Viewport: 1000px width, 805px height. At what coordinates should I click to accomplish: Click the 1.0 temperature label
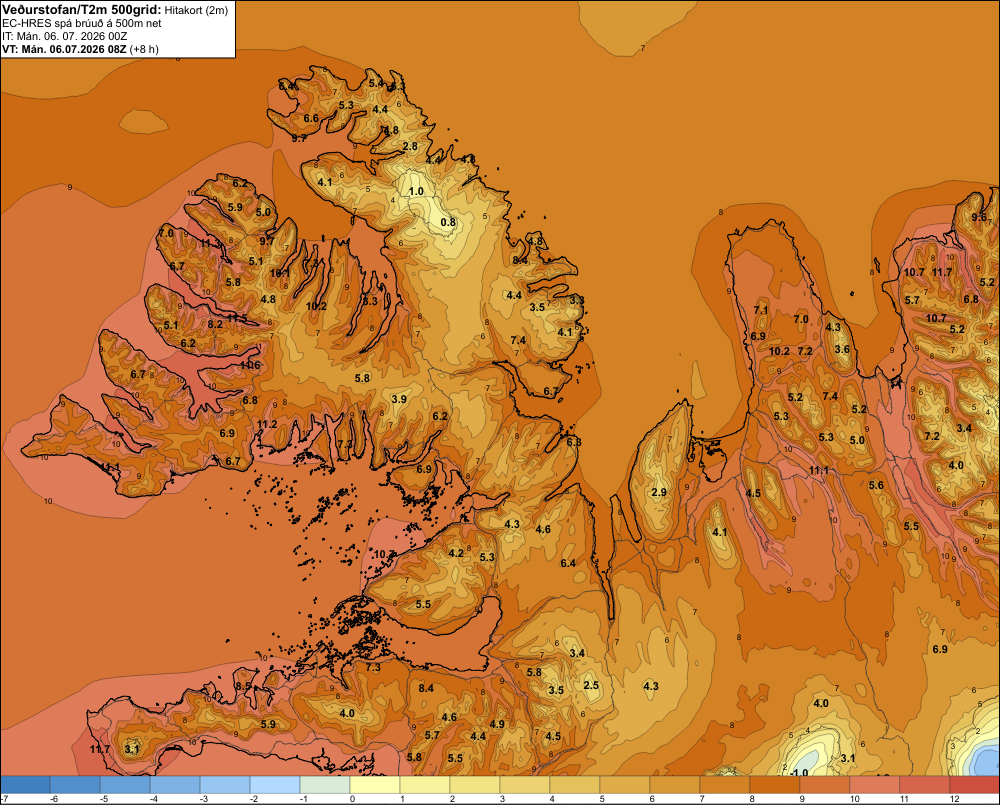tap(416, 191)
